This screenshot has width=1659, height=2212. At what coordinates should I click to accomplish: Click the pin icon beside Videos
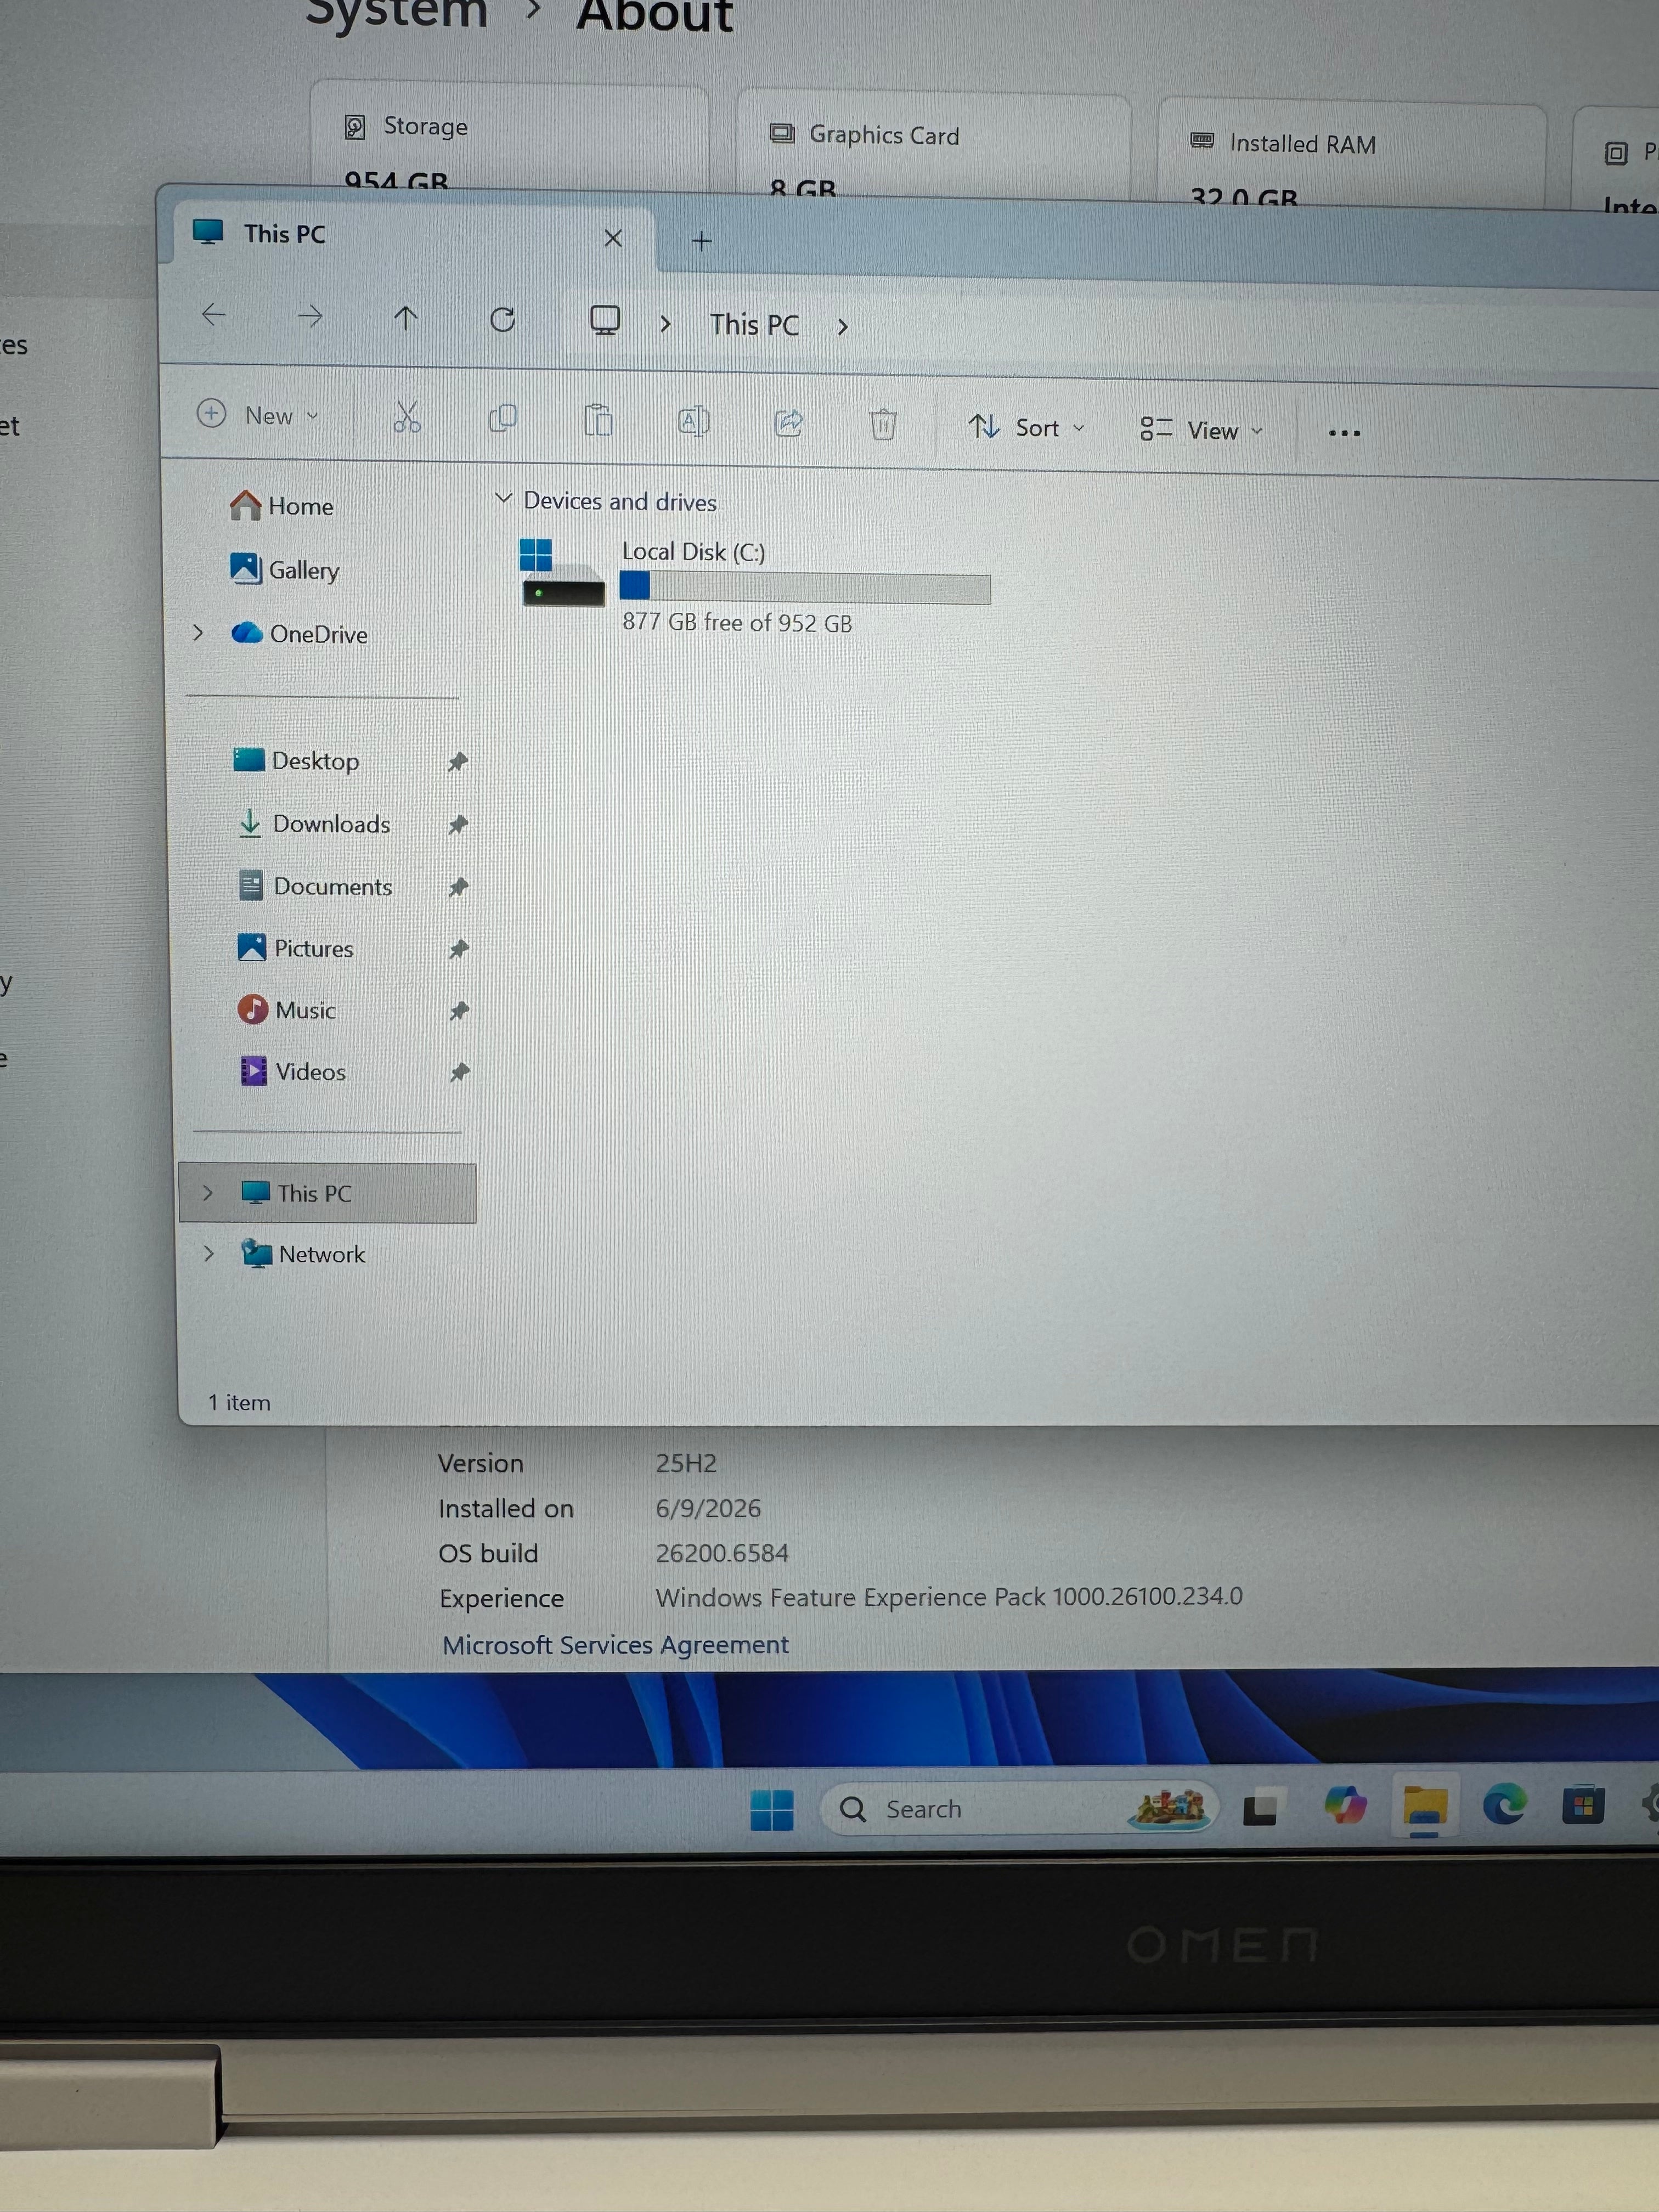(x=459, y=1073)
